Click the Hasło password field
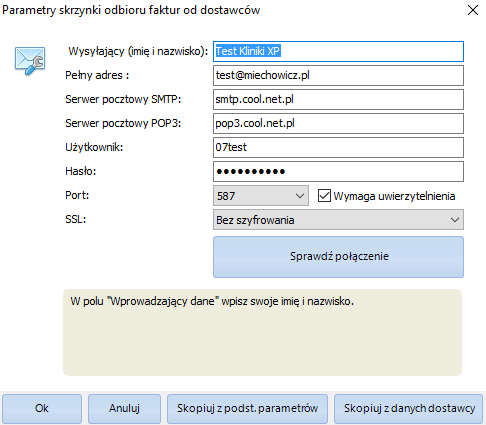 [338, 171]
